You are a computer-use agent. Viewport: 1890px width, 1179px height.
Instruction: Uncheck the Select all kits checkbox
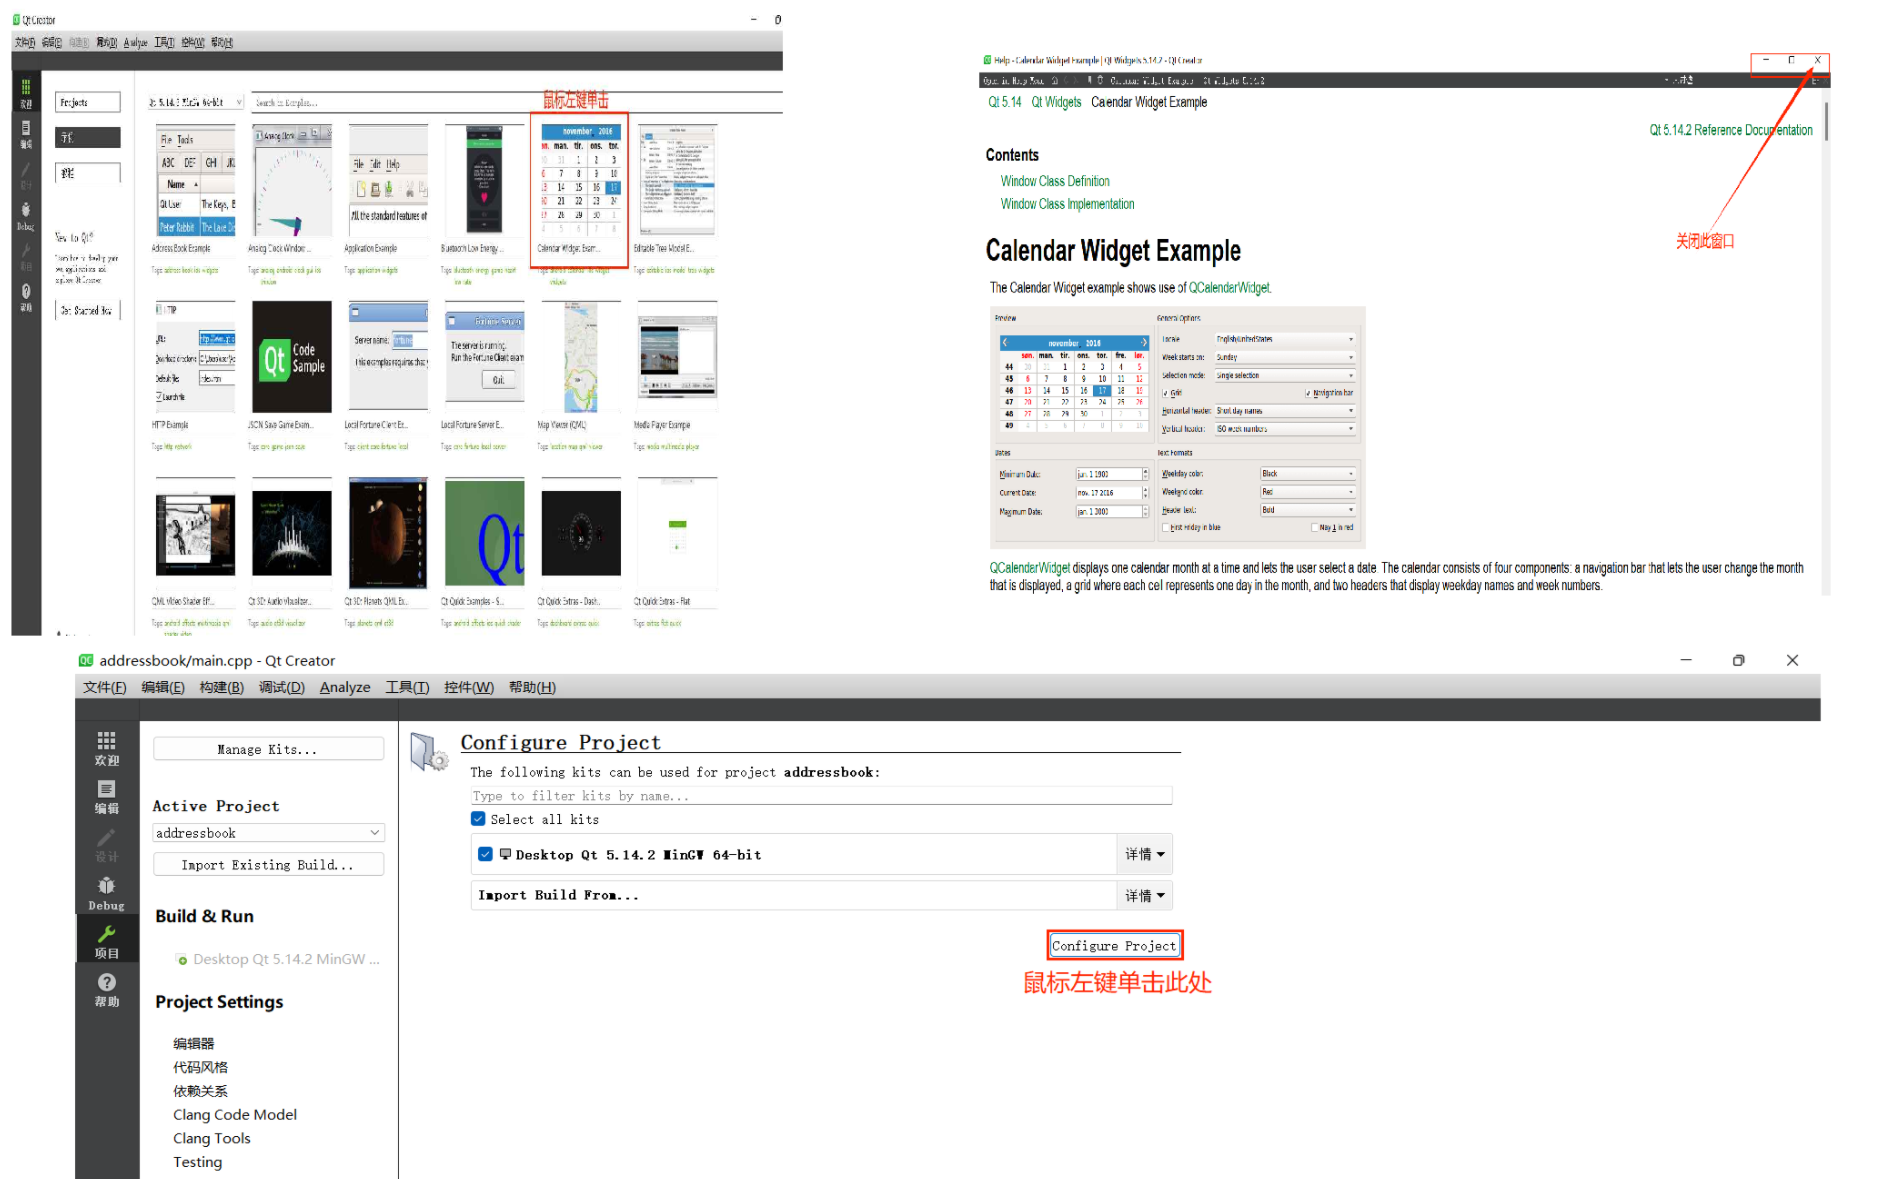pyautogui.click(x=478, y=819)
